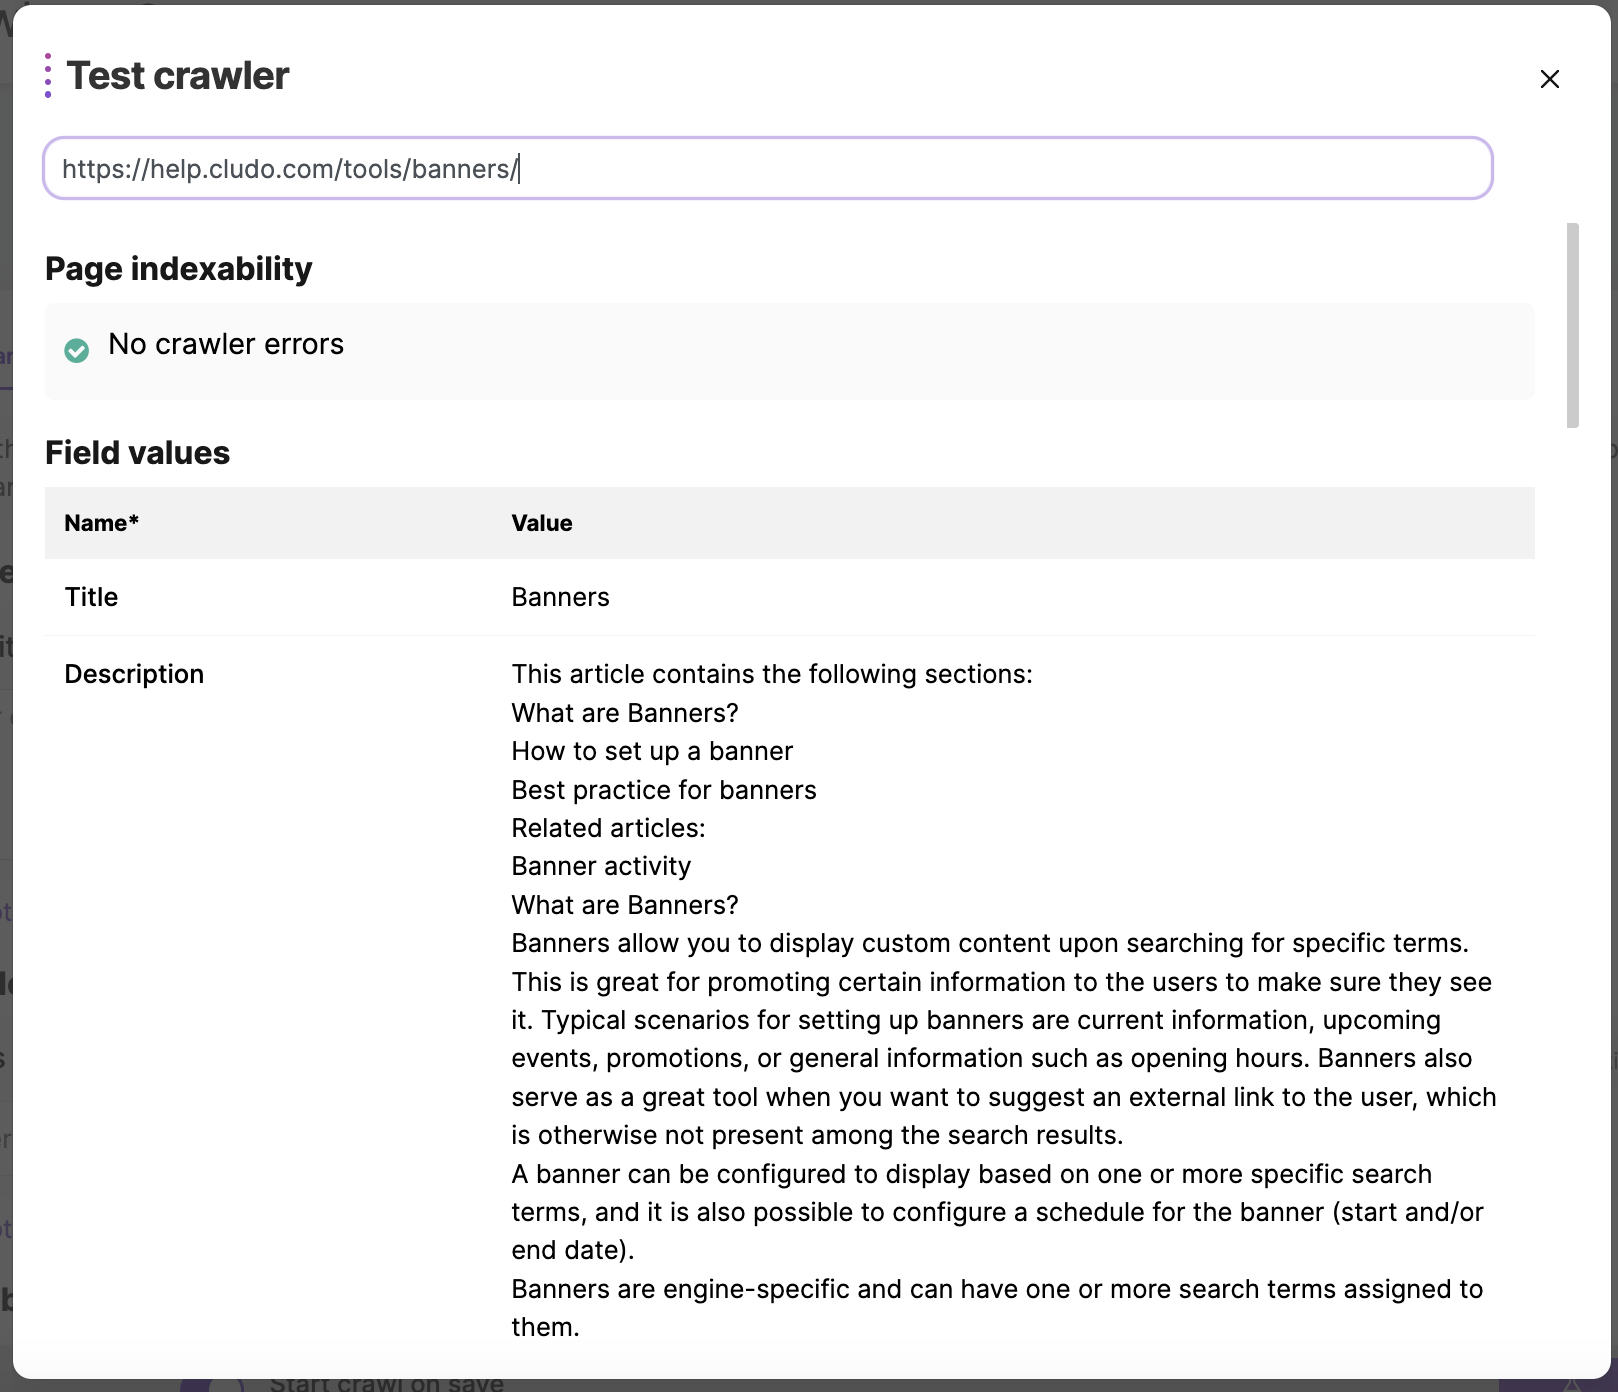Click the 'How to set up a banner' line
Screen dimensions: 1618x1392
[x=652, y=751]
